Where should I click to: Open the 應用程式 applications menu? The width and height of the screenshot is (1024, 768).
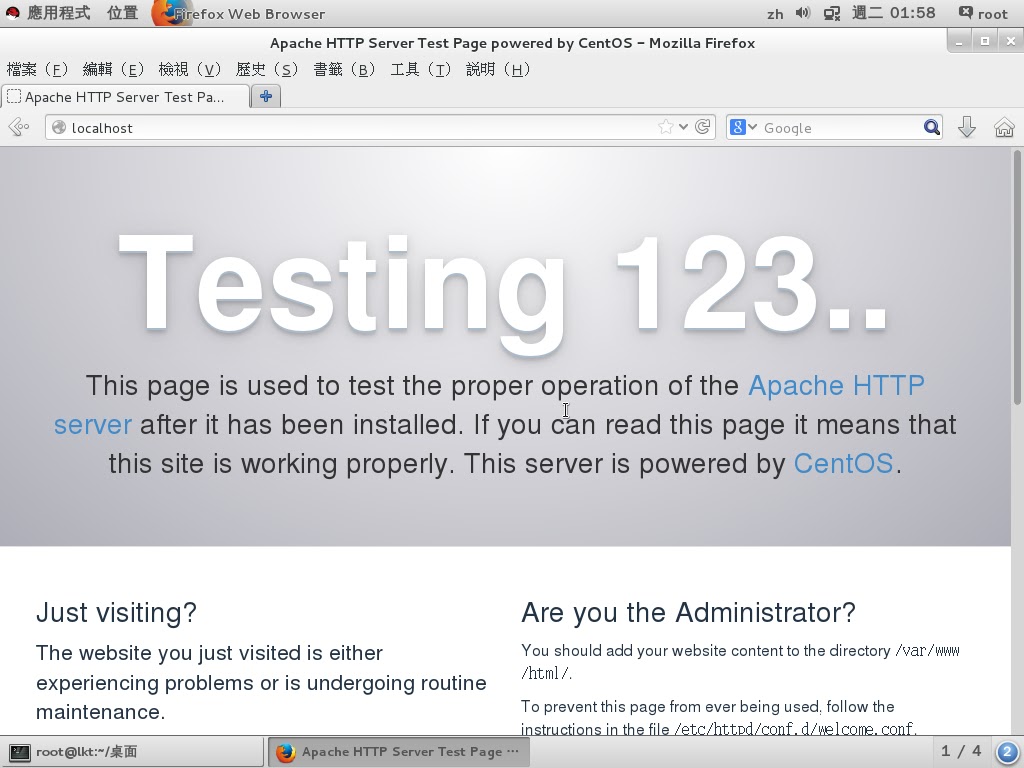click(x=58, y=13)
